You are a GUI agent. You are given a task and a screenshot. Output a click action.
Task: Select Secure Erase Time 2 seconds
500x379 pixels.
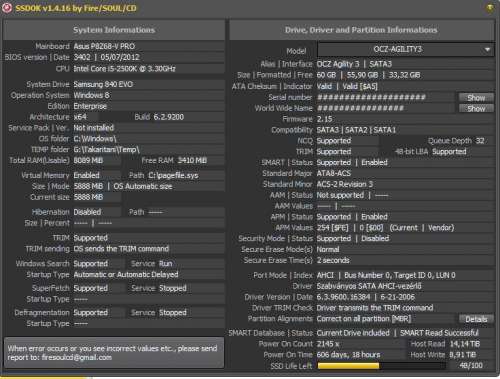pos(333,260)
